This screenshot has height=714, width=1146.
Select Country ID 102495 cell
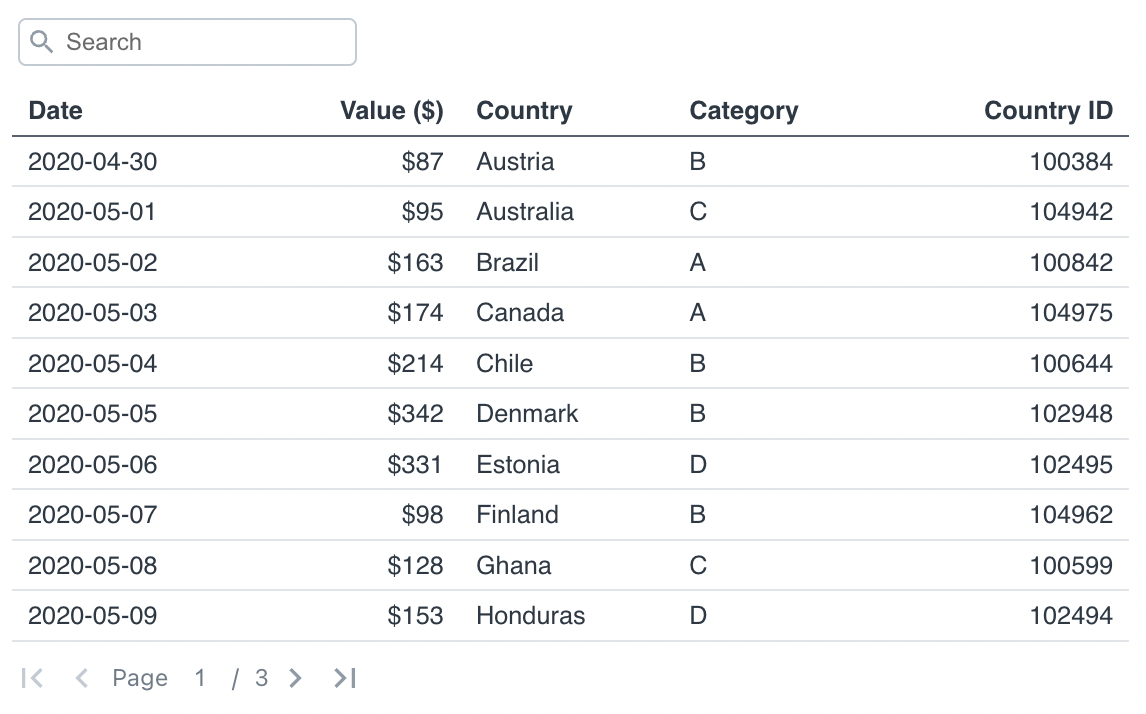tap(1070, 464)
